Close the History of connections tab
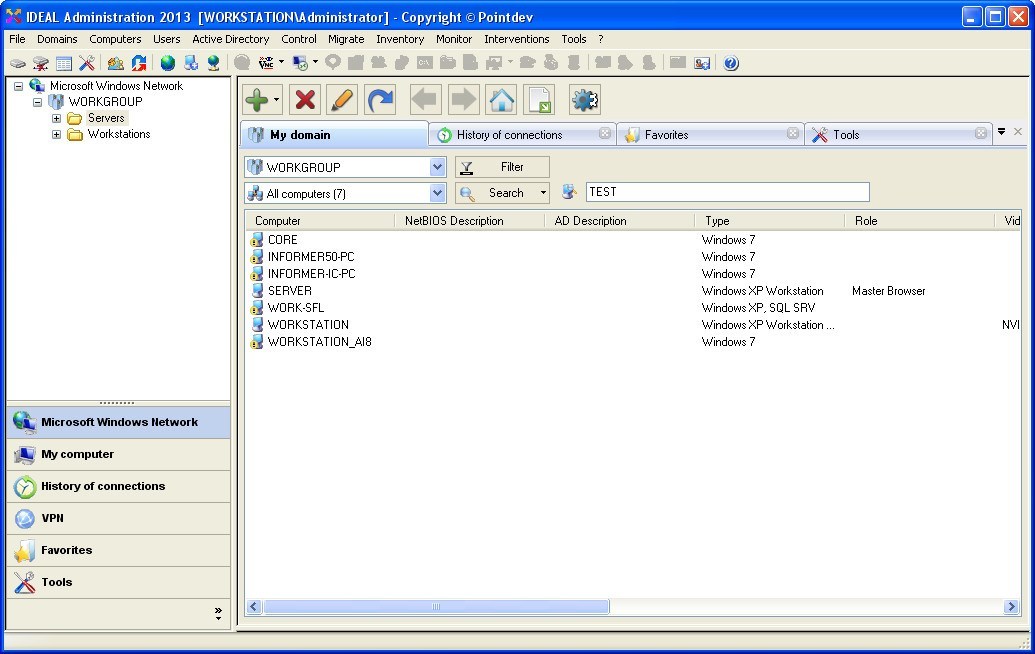This screenshot has width=1035, height=654. coord(605,133)
